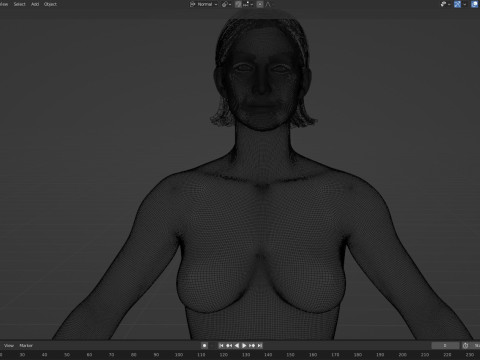The height and width of the screenshot is (360, 480).
Task: Click the transform orientation axes icon
Action: [192, 4]
